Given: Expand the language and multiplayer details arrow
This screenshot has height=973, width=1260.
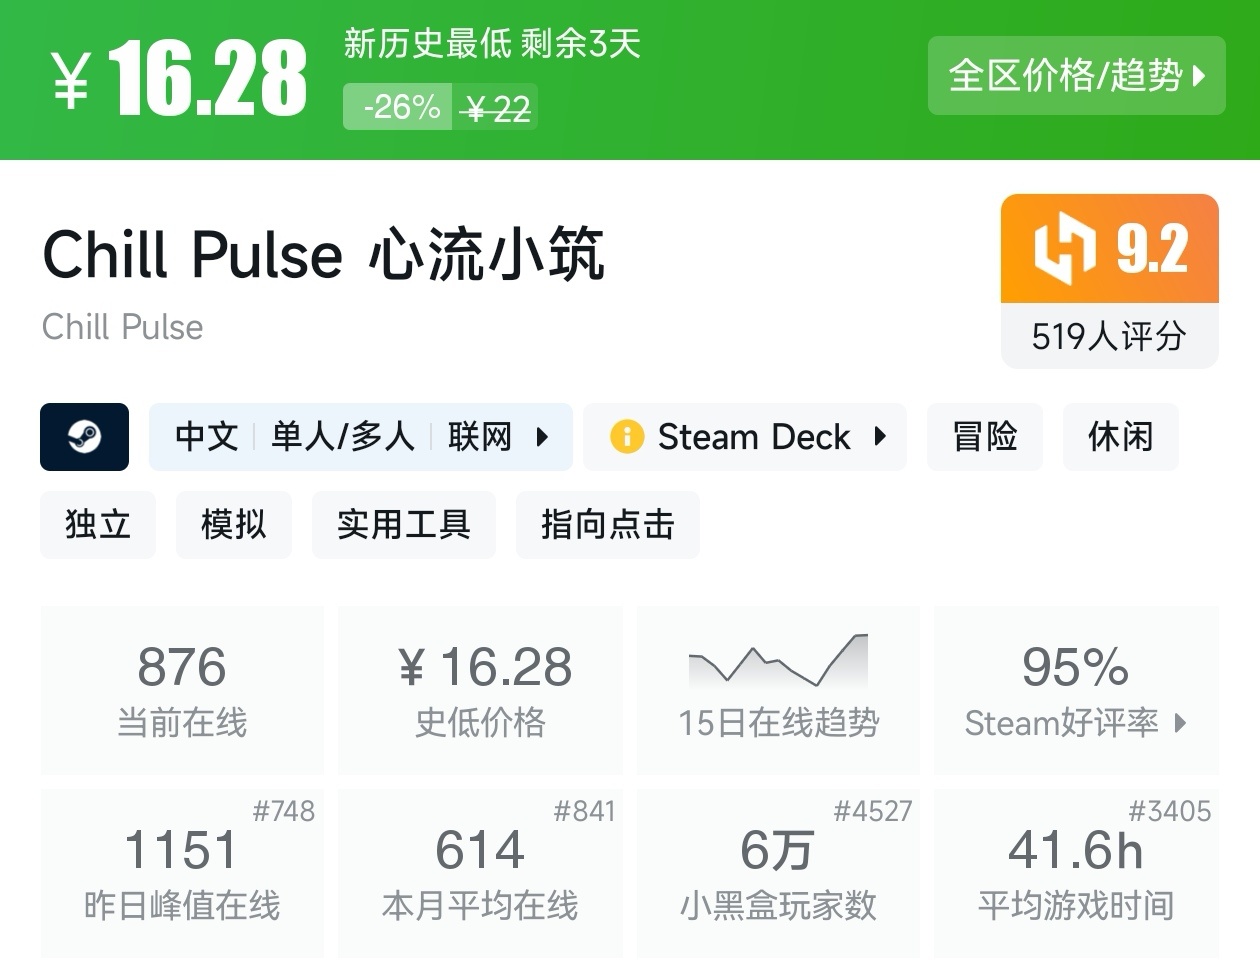Looking at the screenshot, I should pyautogui.click(x=542, y=437).
